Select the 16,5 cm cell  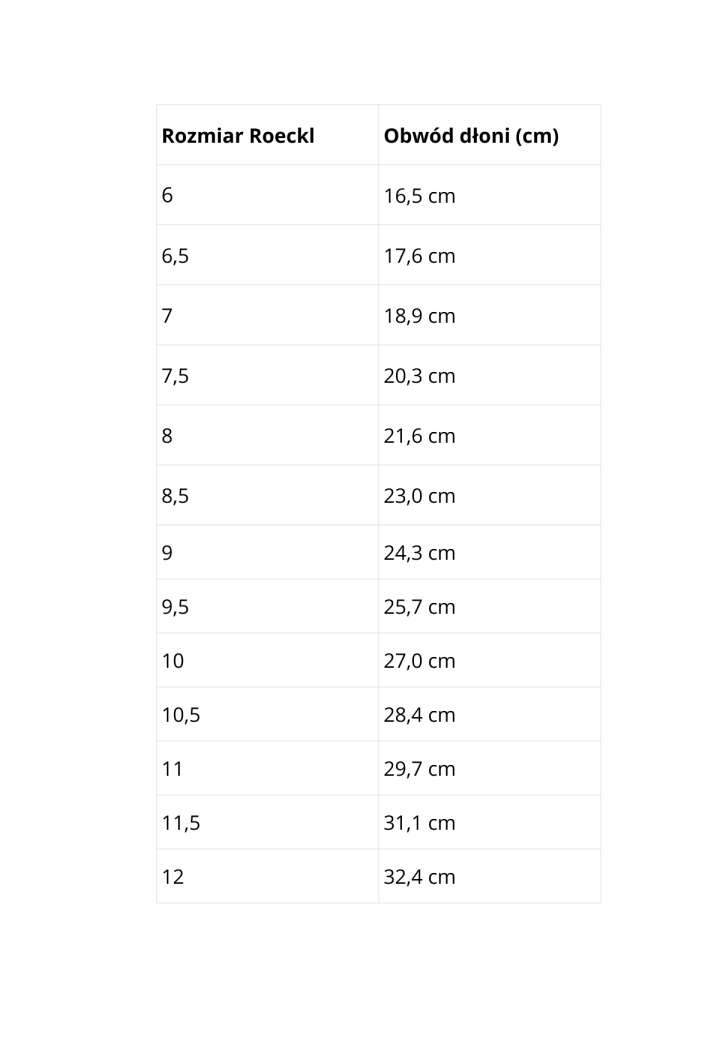pyautogui.click(x=419, y=196)
